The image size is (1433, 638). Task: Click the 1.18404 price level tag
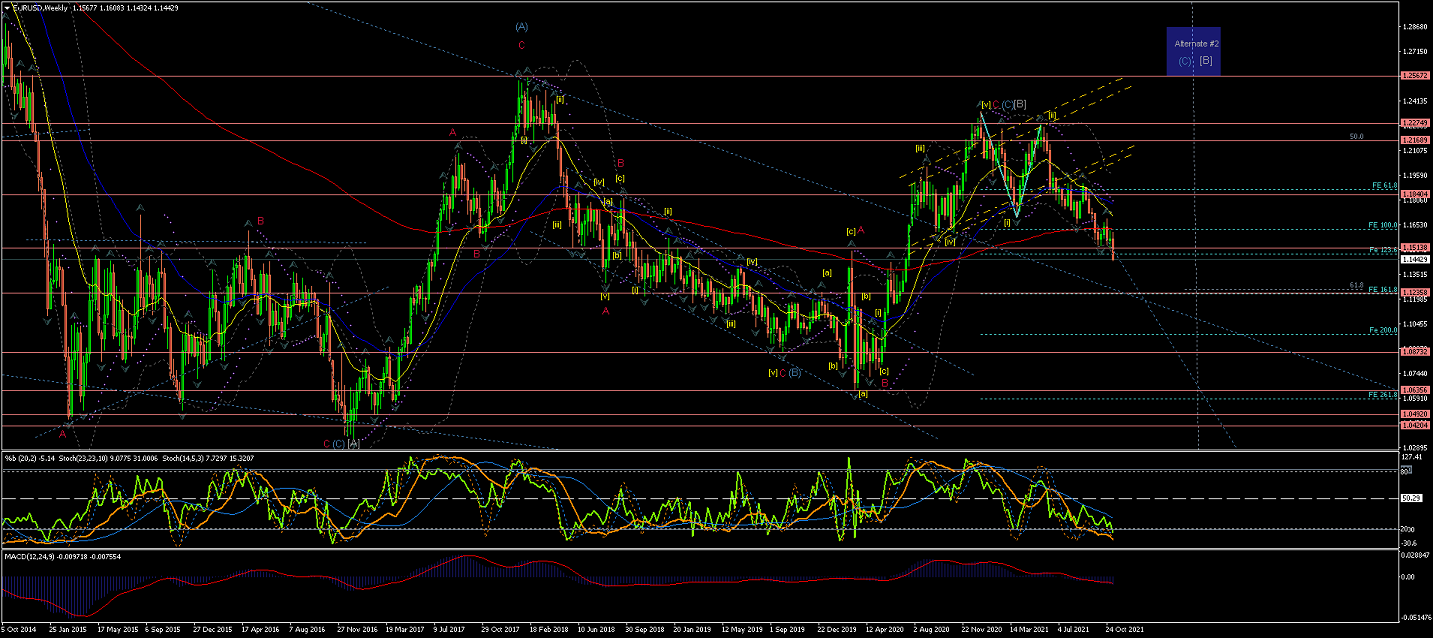1413,195
